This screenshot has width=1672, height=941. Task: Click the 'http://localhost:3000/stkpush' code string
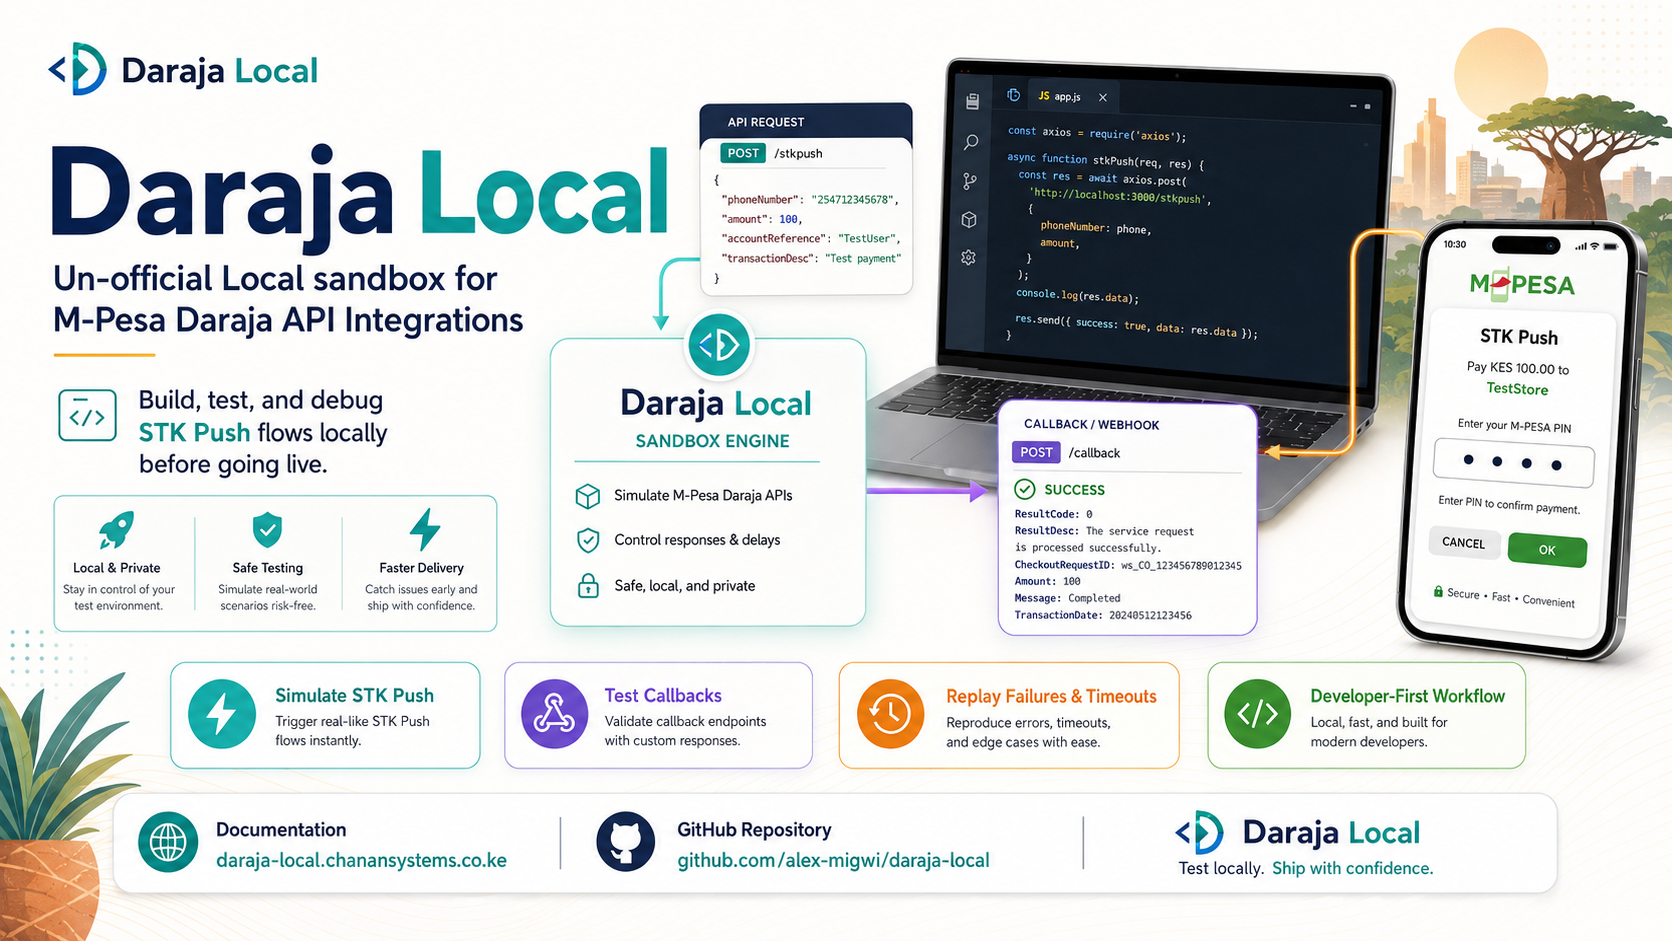(x=1120, y=197)
